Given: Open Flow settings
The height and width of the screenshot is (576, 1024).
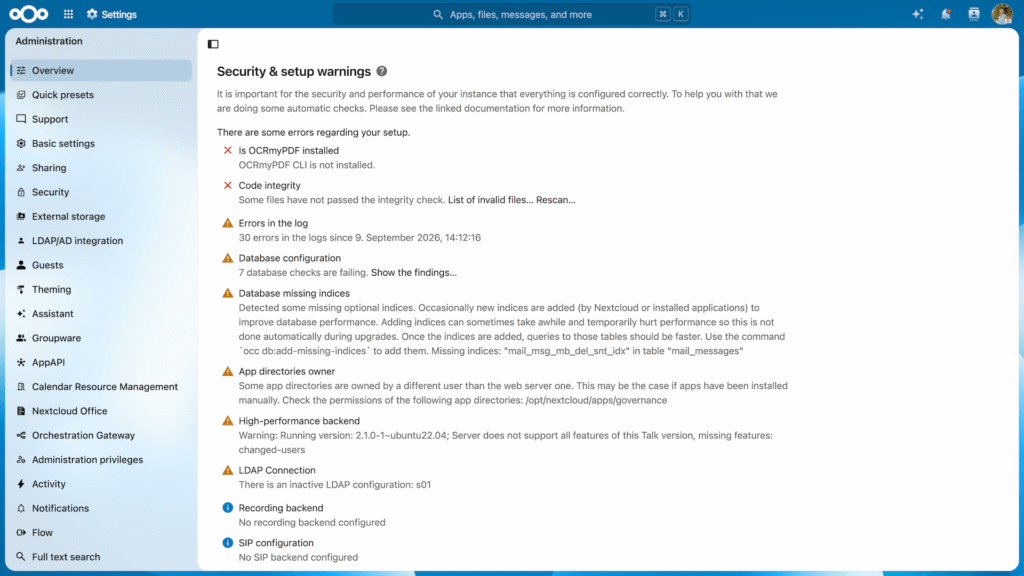Looking at the screenshot, I should pyautogui.click(x=101, y=533).
